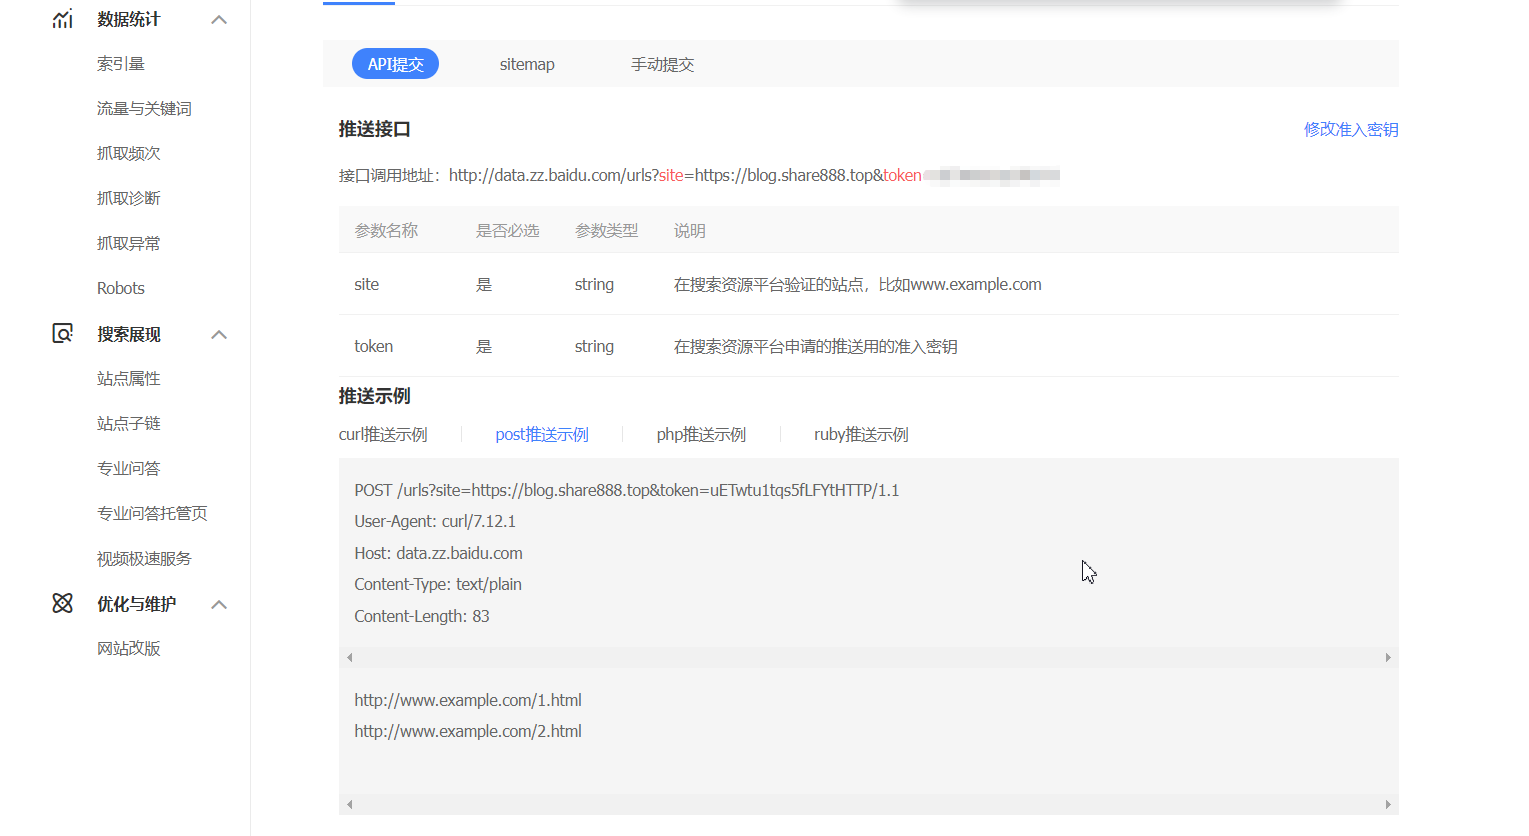Click 'Content-Length: 83' line
This screenshot has width=1529, height=836.
point(422,616)
